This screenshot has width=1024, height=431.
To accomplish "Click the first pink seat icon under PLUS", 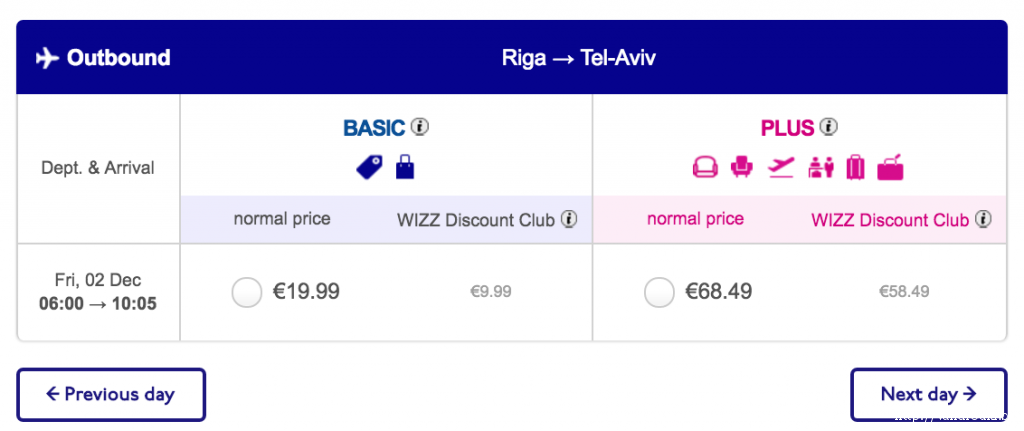I will (x=706, y=168).
